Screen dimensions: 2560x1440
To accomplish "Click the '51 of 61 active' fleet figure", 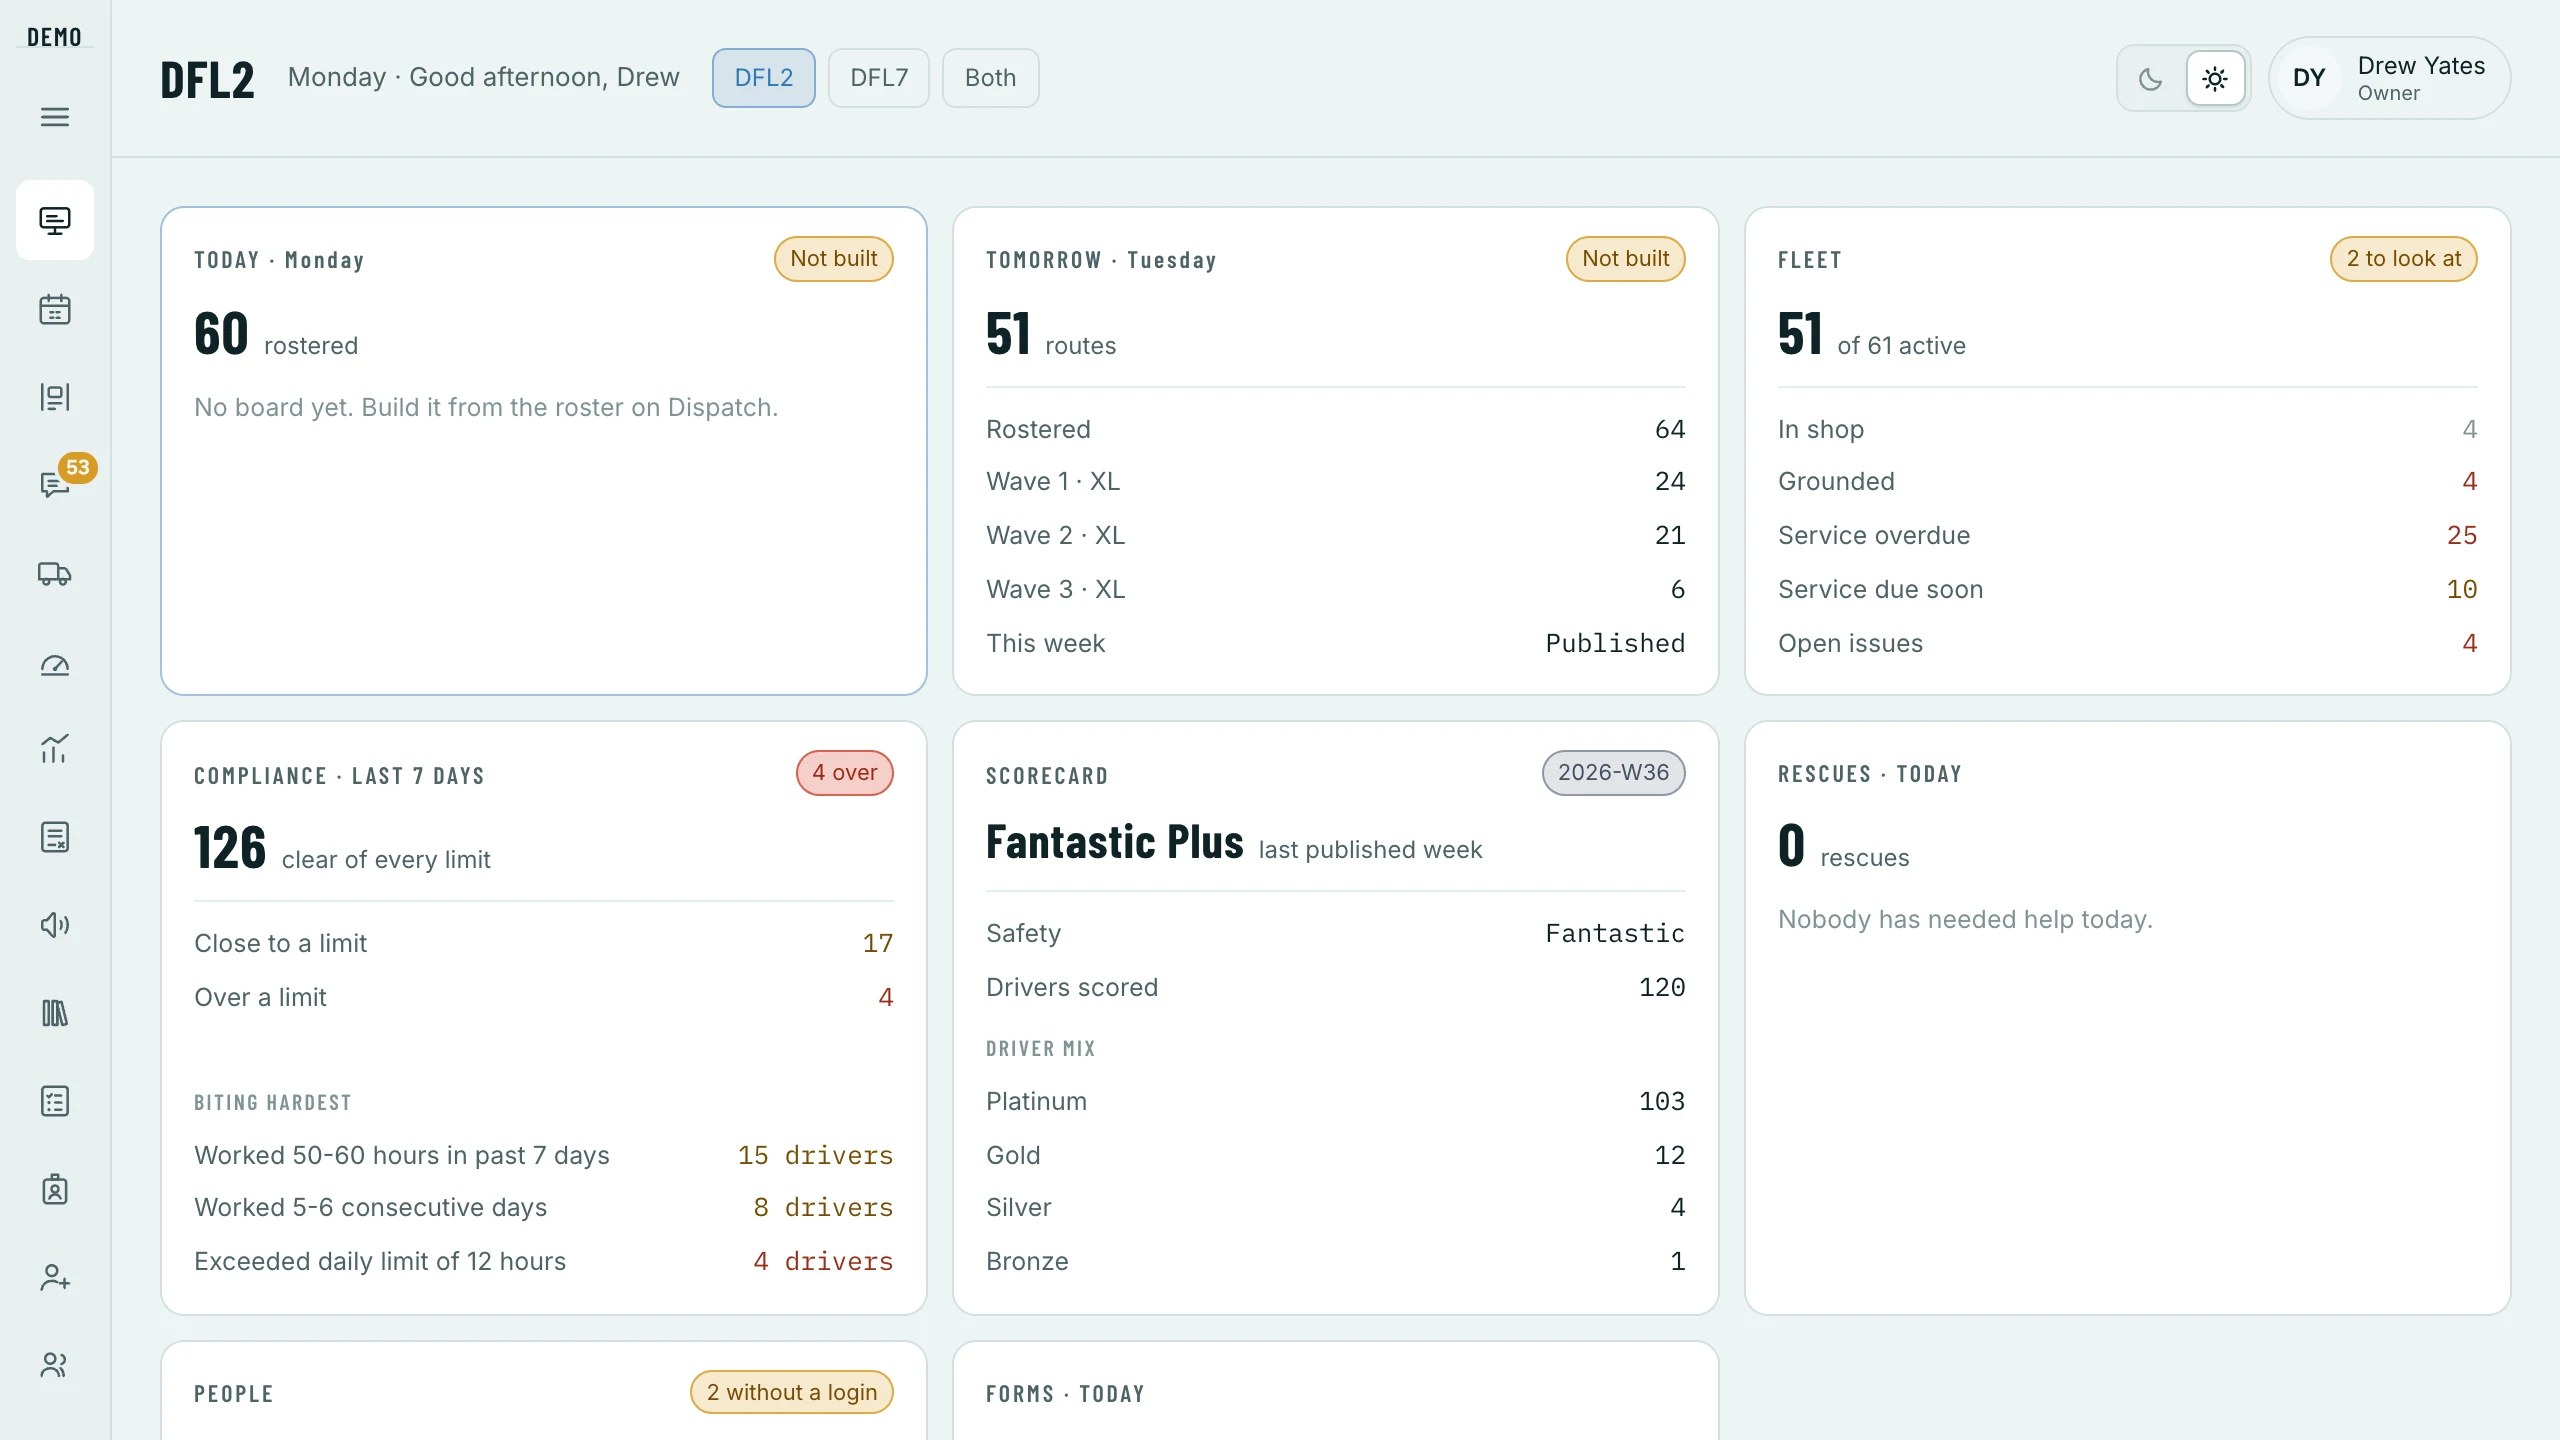I will coord(1872,334).
